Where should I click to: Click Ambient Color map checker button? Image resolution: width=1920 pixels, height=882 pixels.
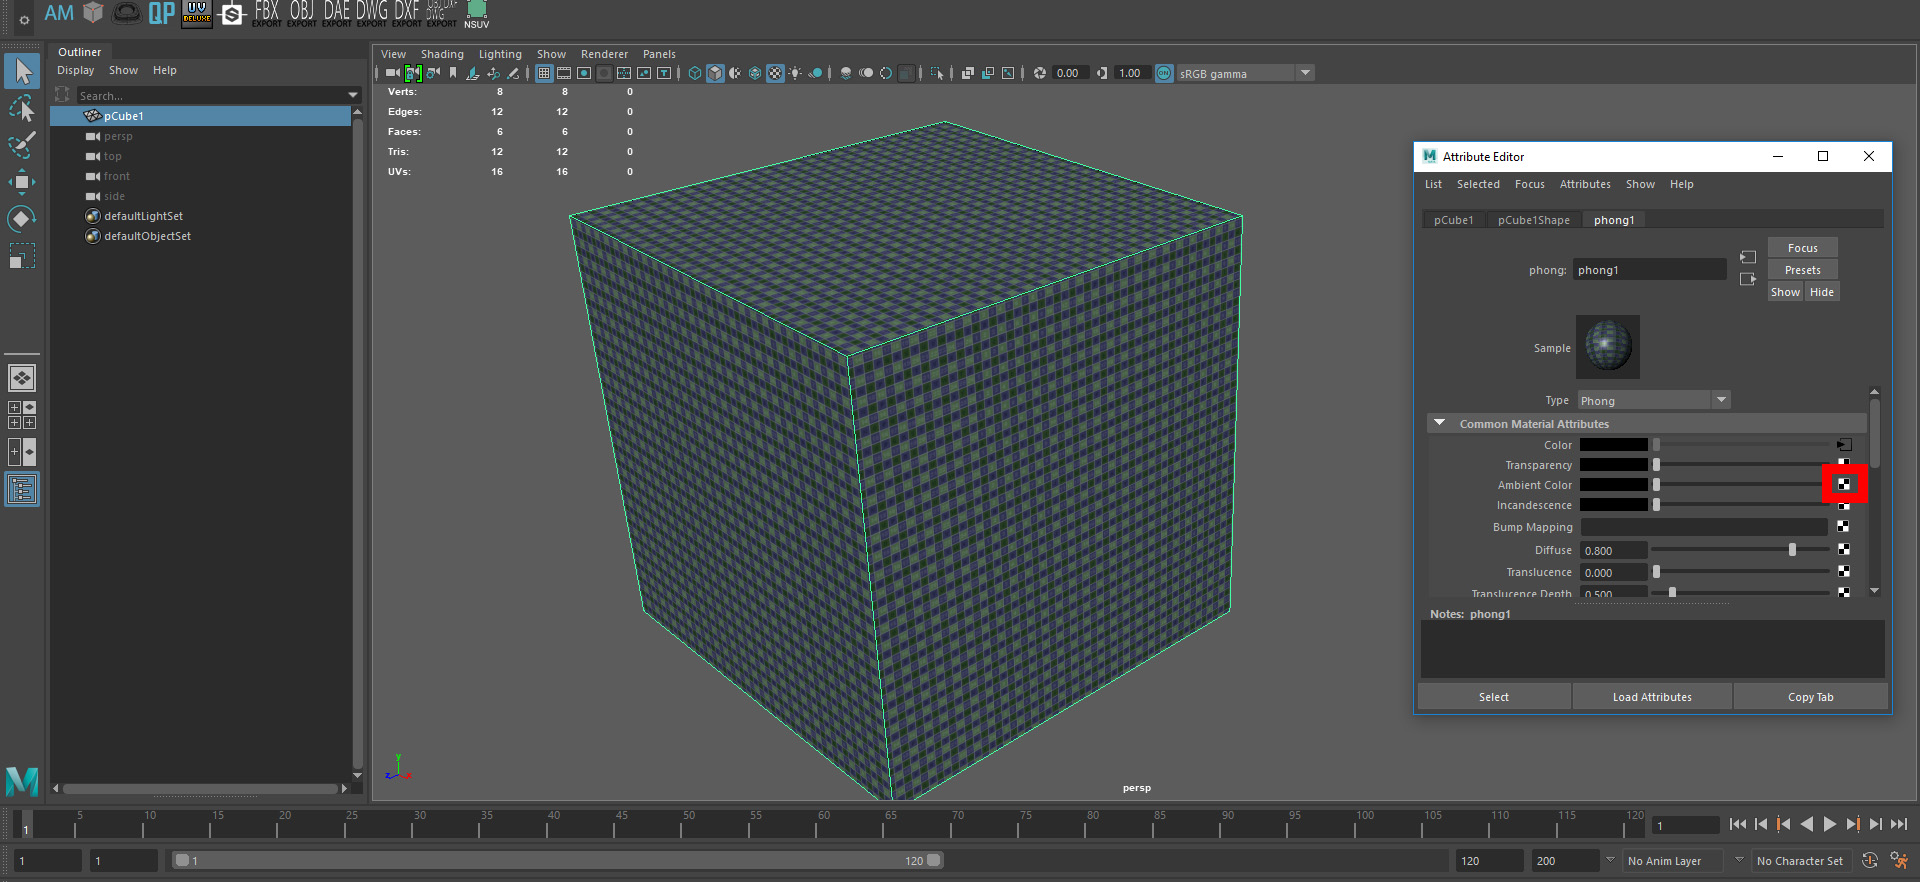point(1843,485)
